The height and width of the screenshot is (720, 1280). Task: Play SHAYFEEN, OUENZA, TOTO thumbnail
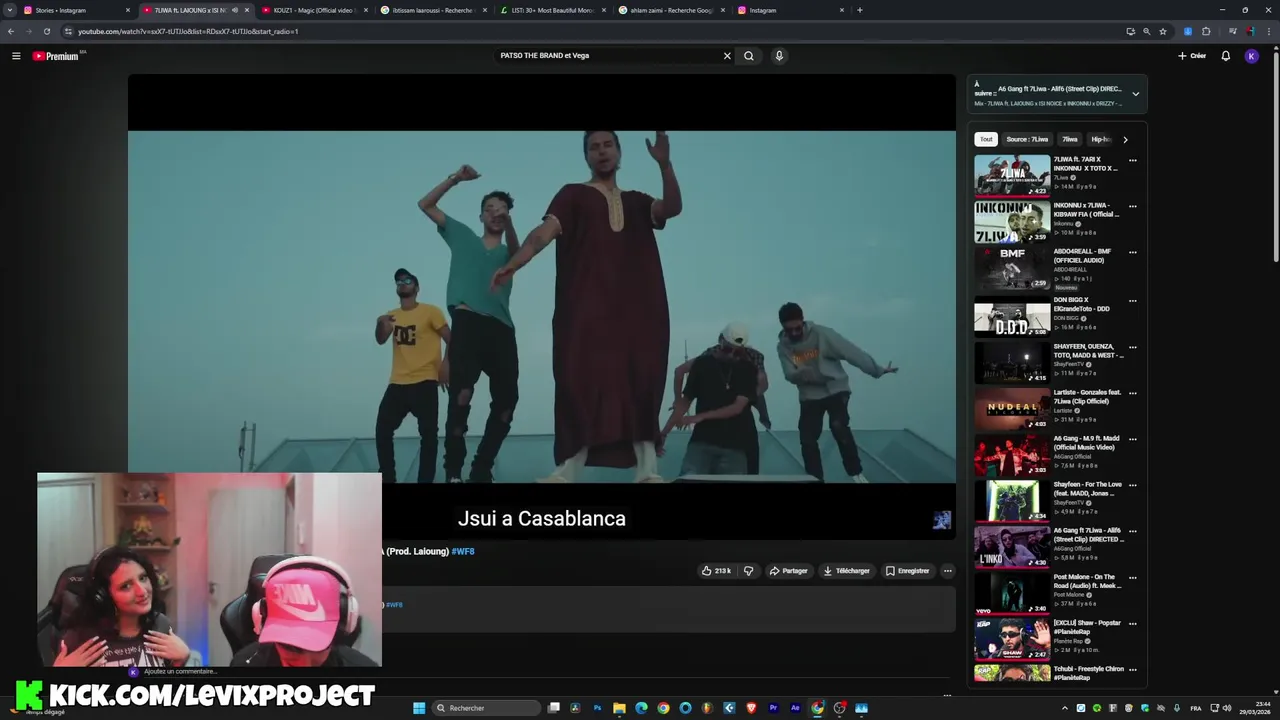click(x=1012, y=363)
